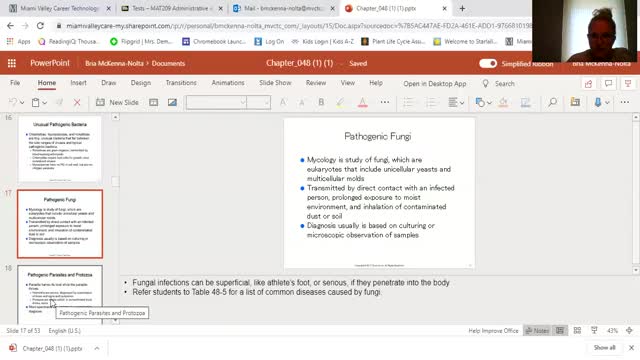Open Slide Sorter view icon in status bar
640x360 pixels.
(x=577, y=331)
